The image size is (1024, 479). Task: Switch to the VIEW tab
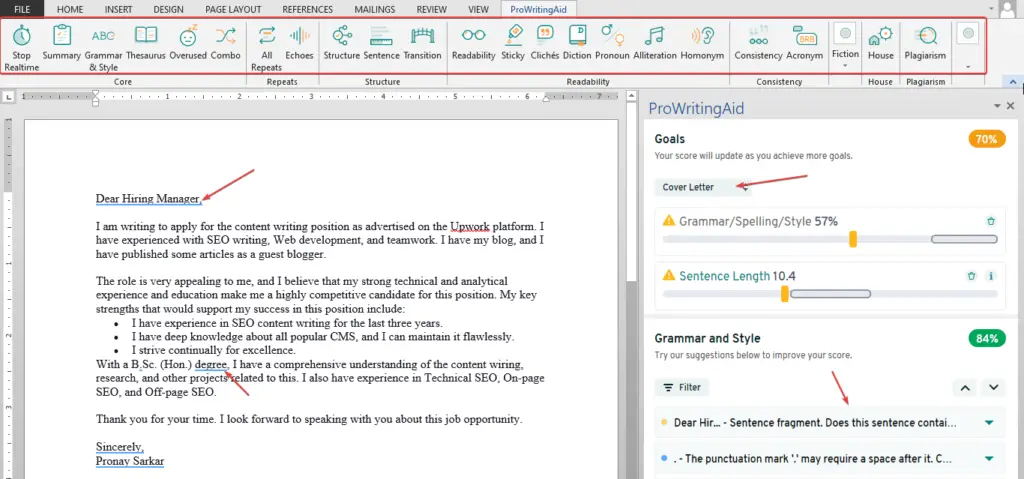479,9
